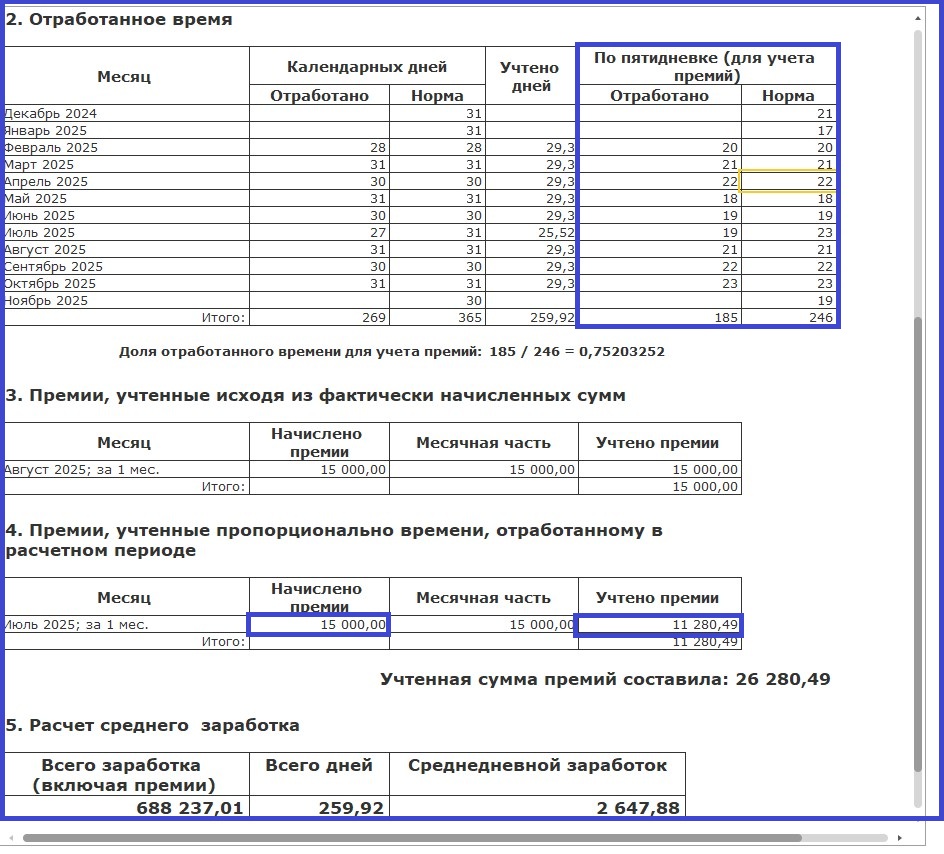Click the horizontal scrollbar thumb
This screenshot has width=944, height=854.
(410, 837)
